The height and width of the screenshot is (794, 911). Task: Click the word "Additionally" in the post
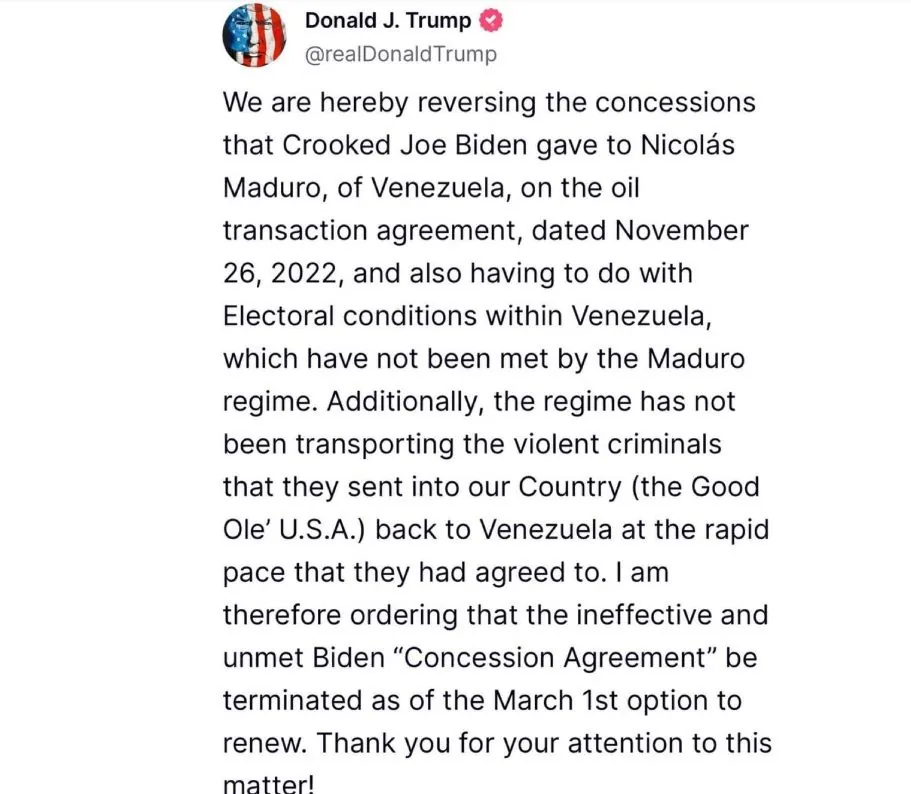pyautogui.click(x=405, y=400)
